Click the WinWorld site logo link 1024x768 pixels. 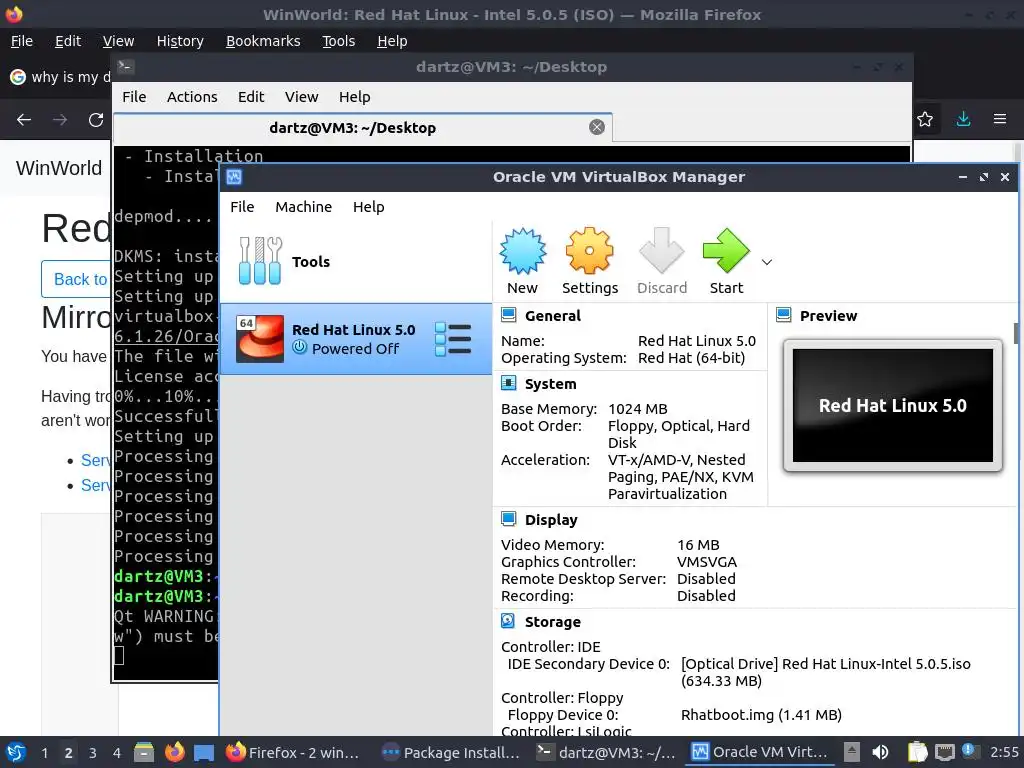tap(59, 168)
